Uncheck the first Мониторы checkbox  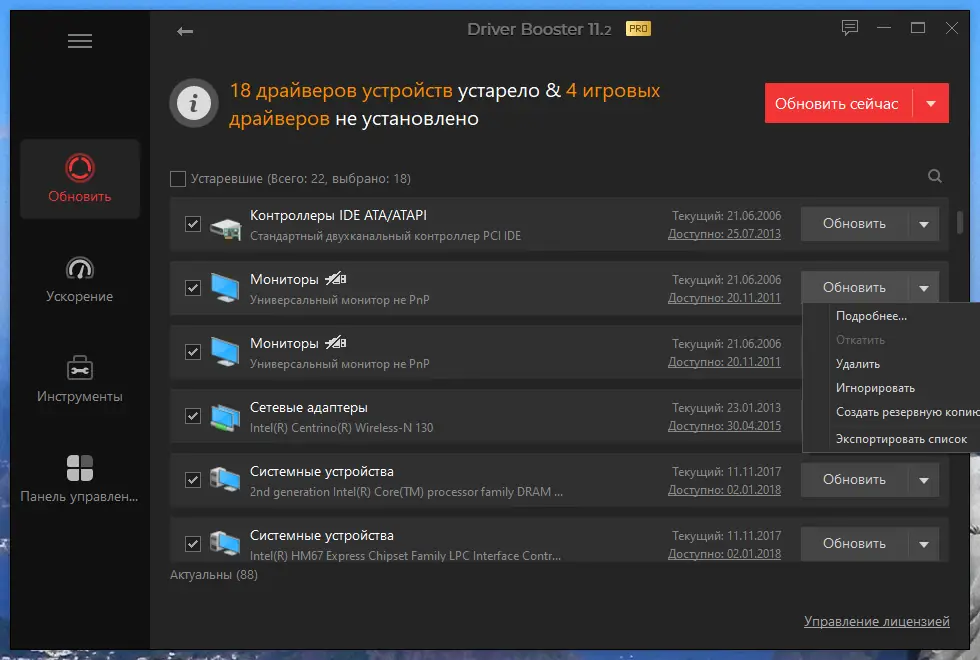[193, 288]
